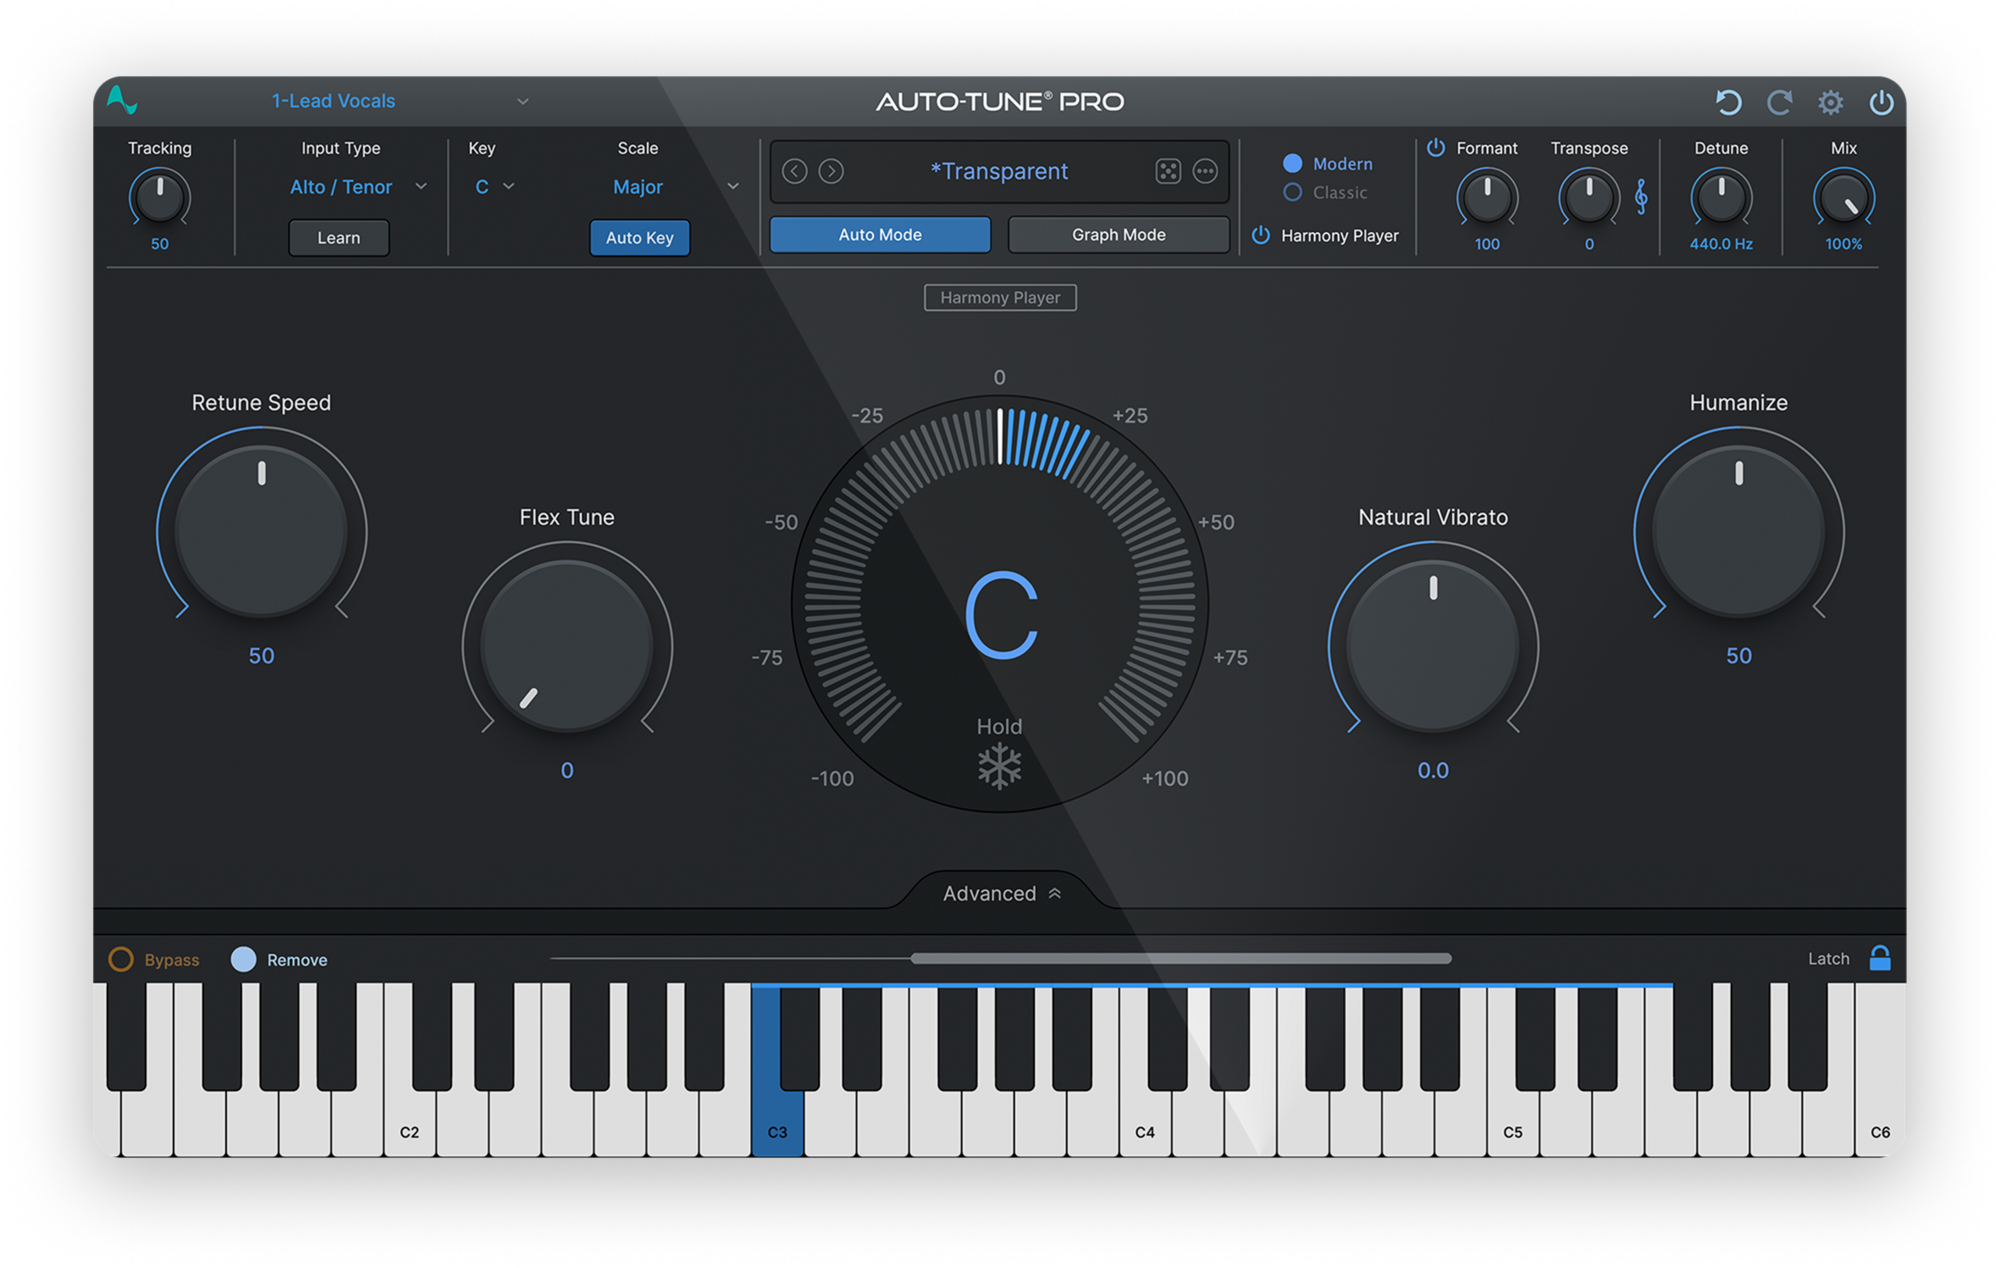Select Classic mode radio button
2000x1268 pixels.
coord(1292,192)
